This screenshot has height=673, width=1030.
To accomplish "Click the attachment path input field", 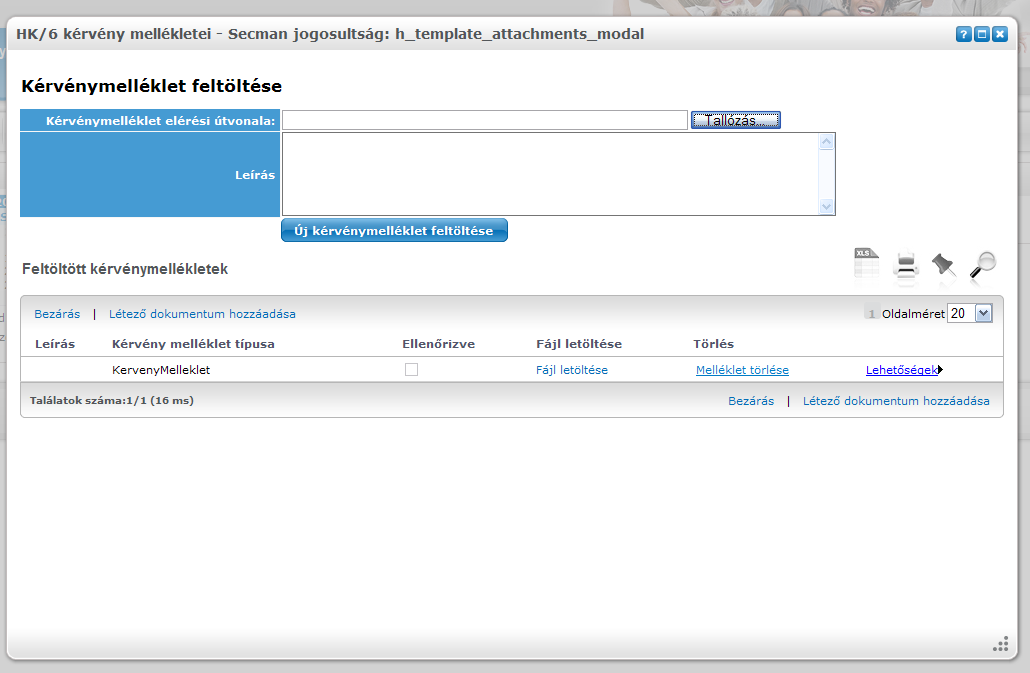I will click(485, 120).
